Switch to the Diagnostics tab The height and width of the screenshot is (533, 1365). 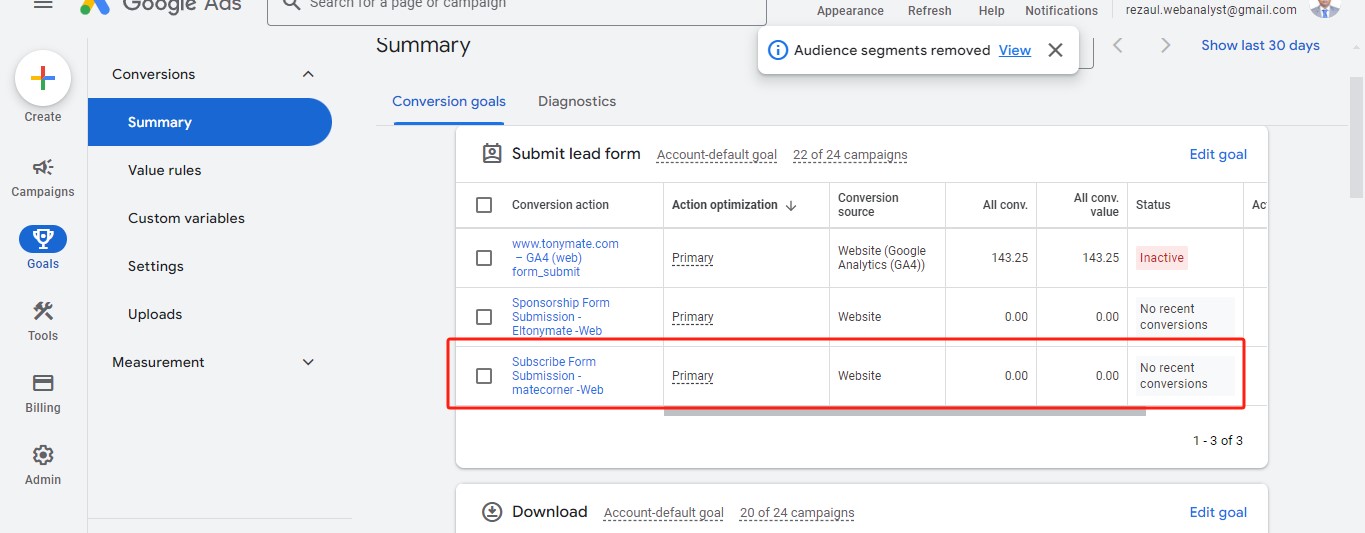coord(577,101)
